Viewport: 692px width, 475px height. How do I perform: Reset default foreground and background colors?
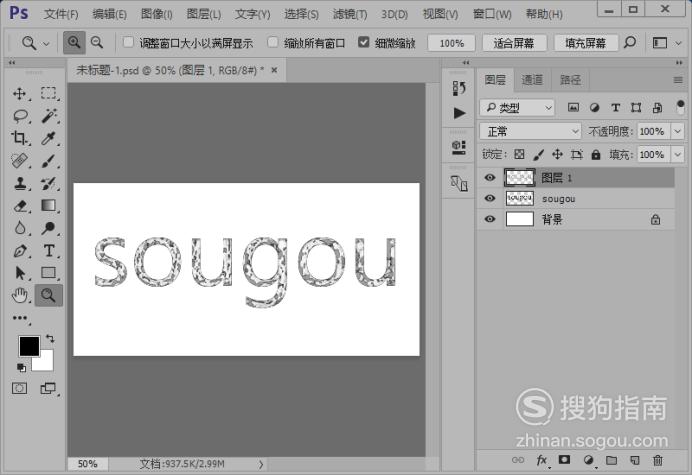click(x=21, y=367)
